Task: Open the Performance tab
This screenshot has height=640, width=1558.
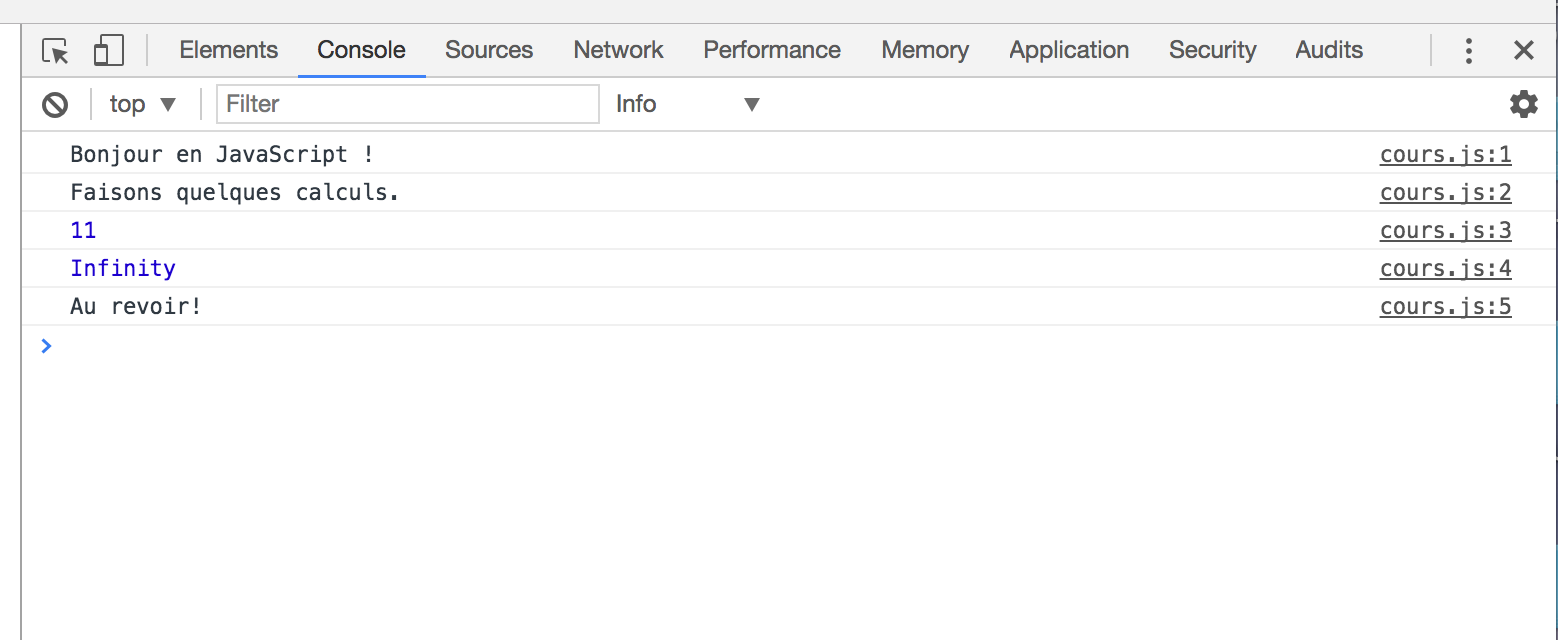Action: 772,50
